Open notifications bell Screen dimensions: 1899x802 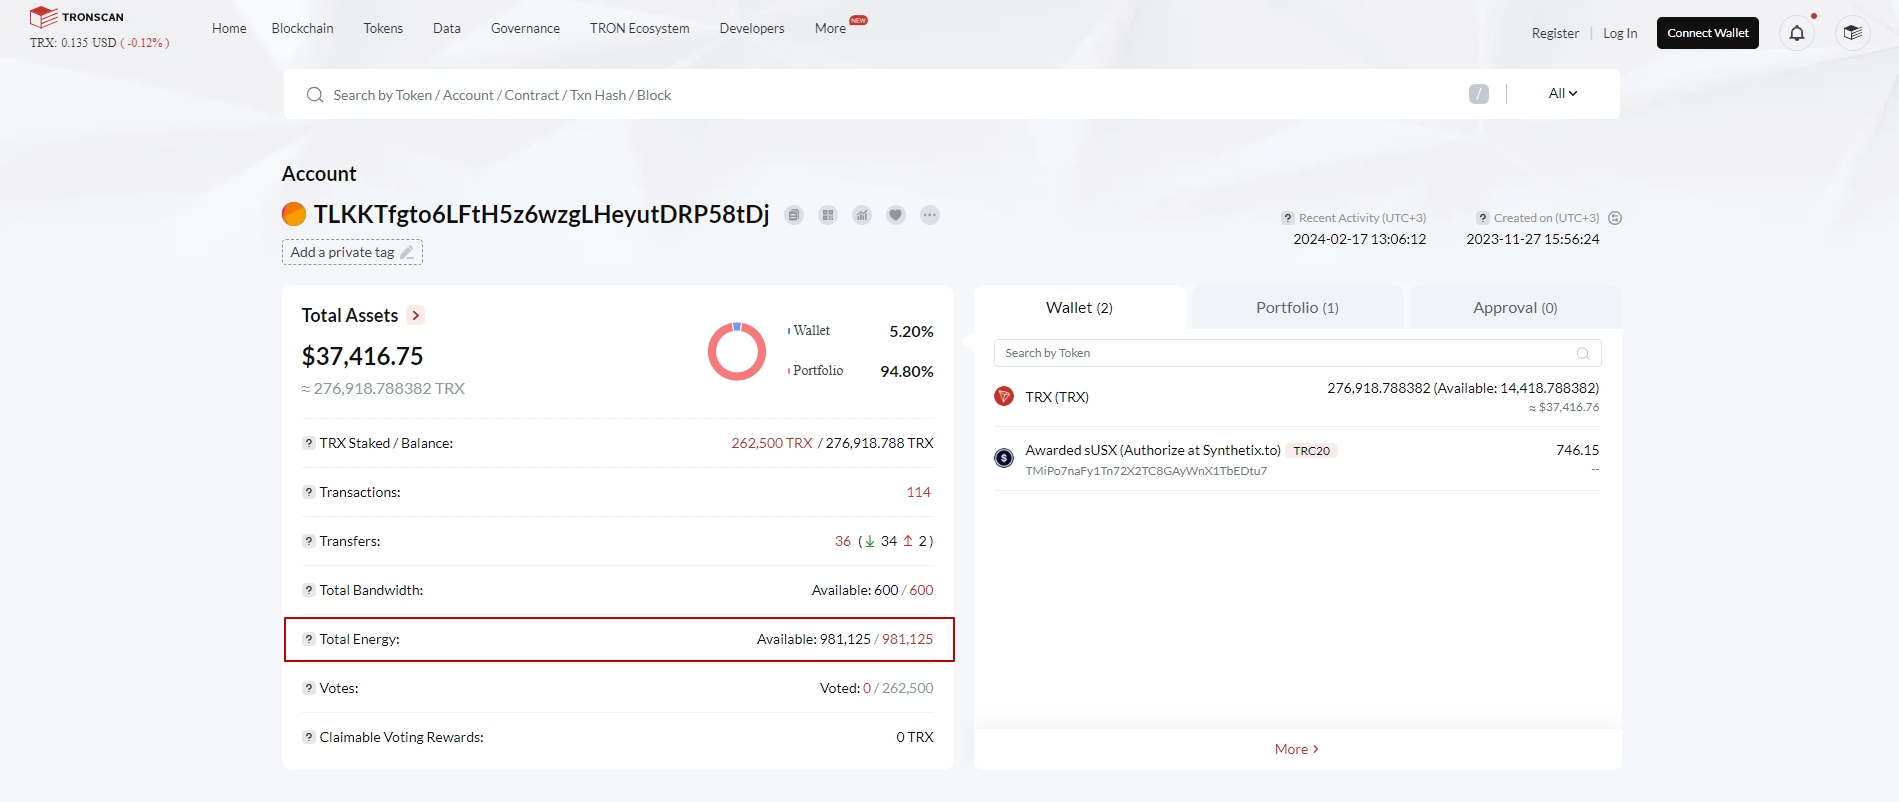(1797, 33)
